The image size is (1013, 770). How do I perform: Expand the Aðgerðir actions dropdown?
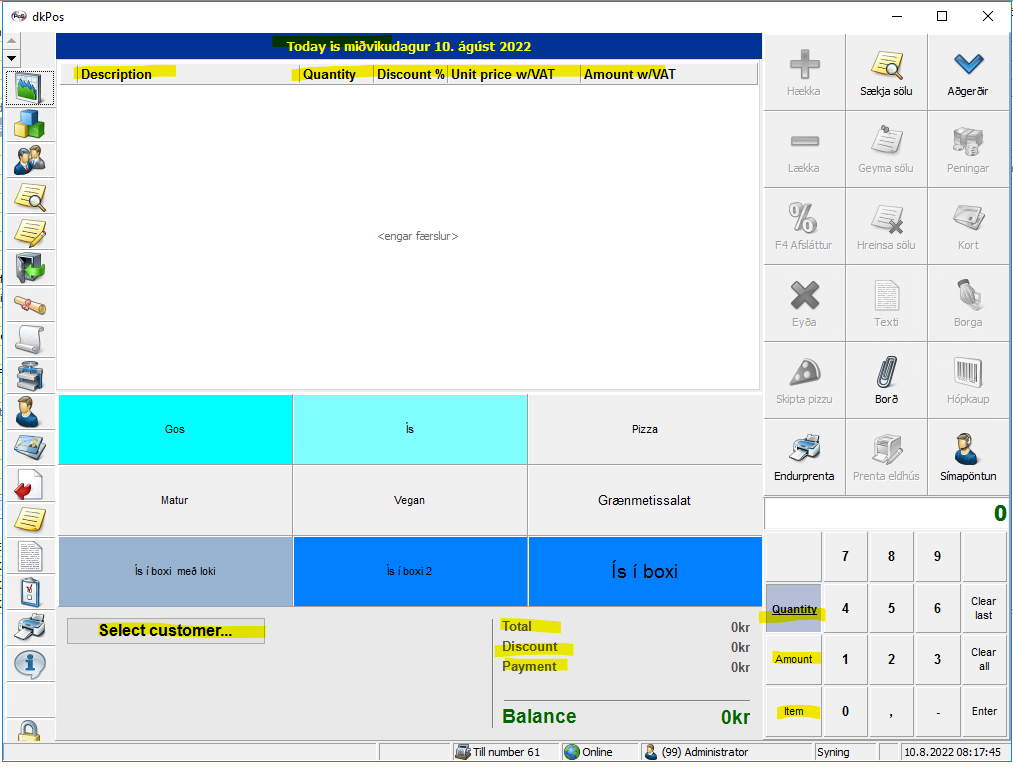[x=968, y=72]
